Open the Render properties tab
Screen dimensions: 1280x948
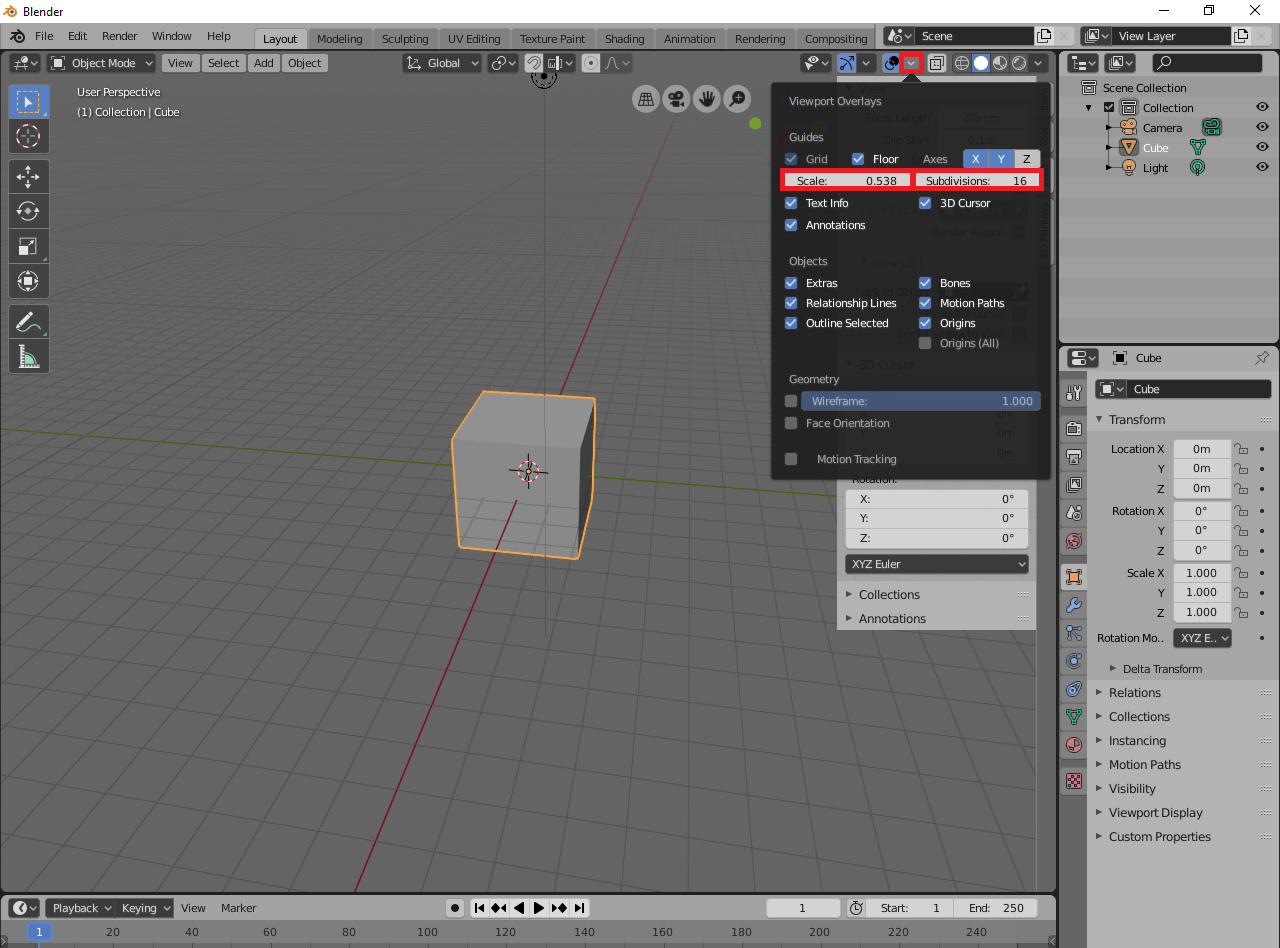(x=1074, y=428)
